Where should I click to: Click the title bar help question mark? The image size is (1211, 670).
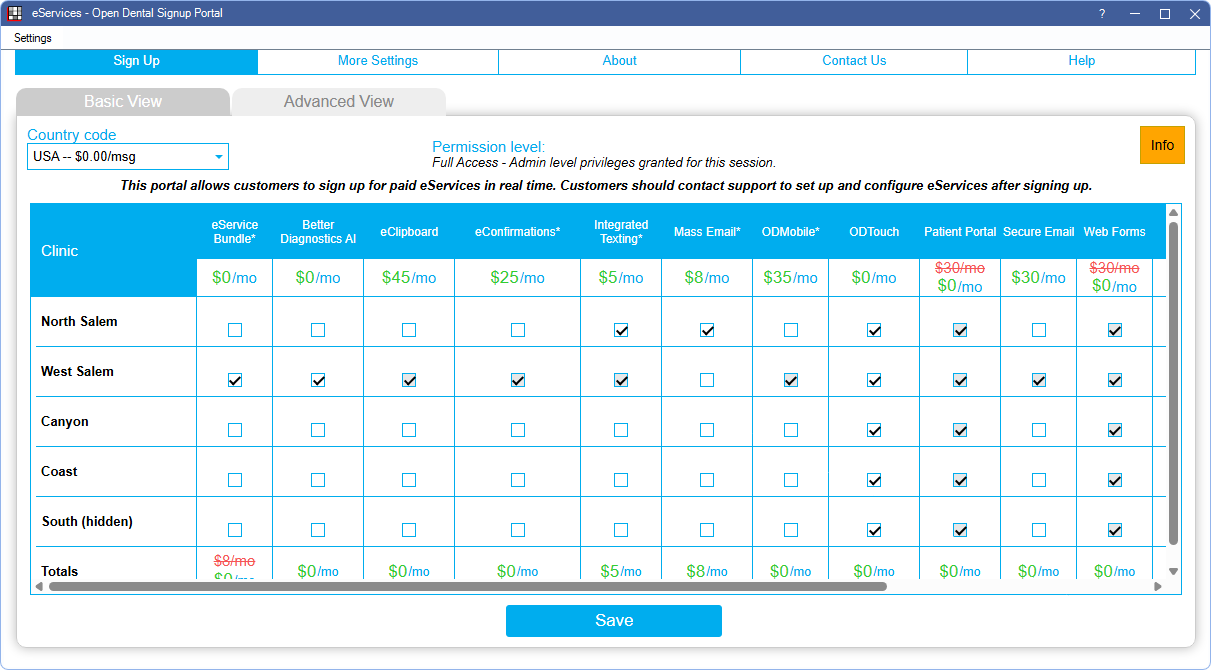(x=1102, y=13)
